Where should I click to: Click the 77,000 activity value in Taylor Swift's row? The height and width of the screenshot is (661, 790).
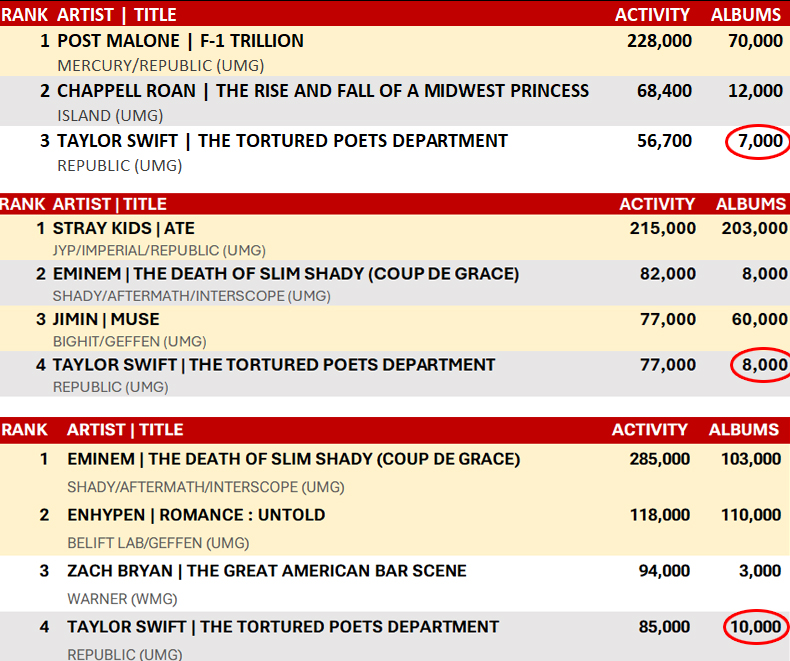(x=668, y=364)
